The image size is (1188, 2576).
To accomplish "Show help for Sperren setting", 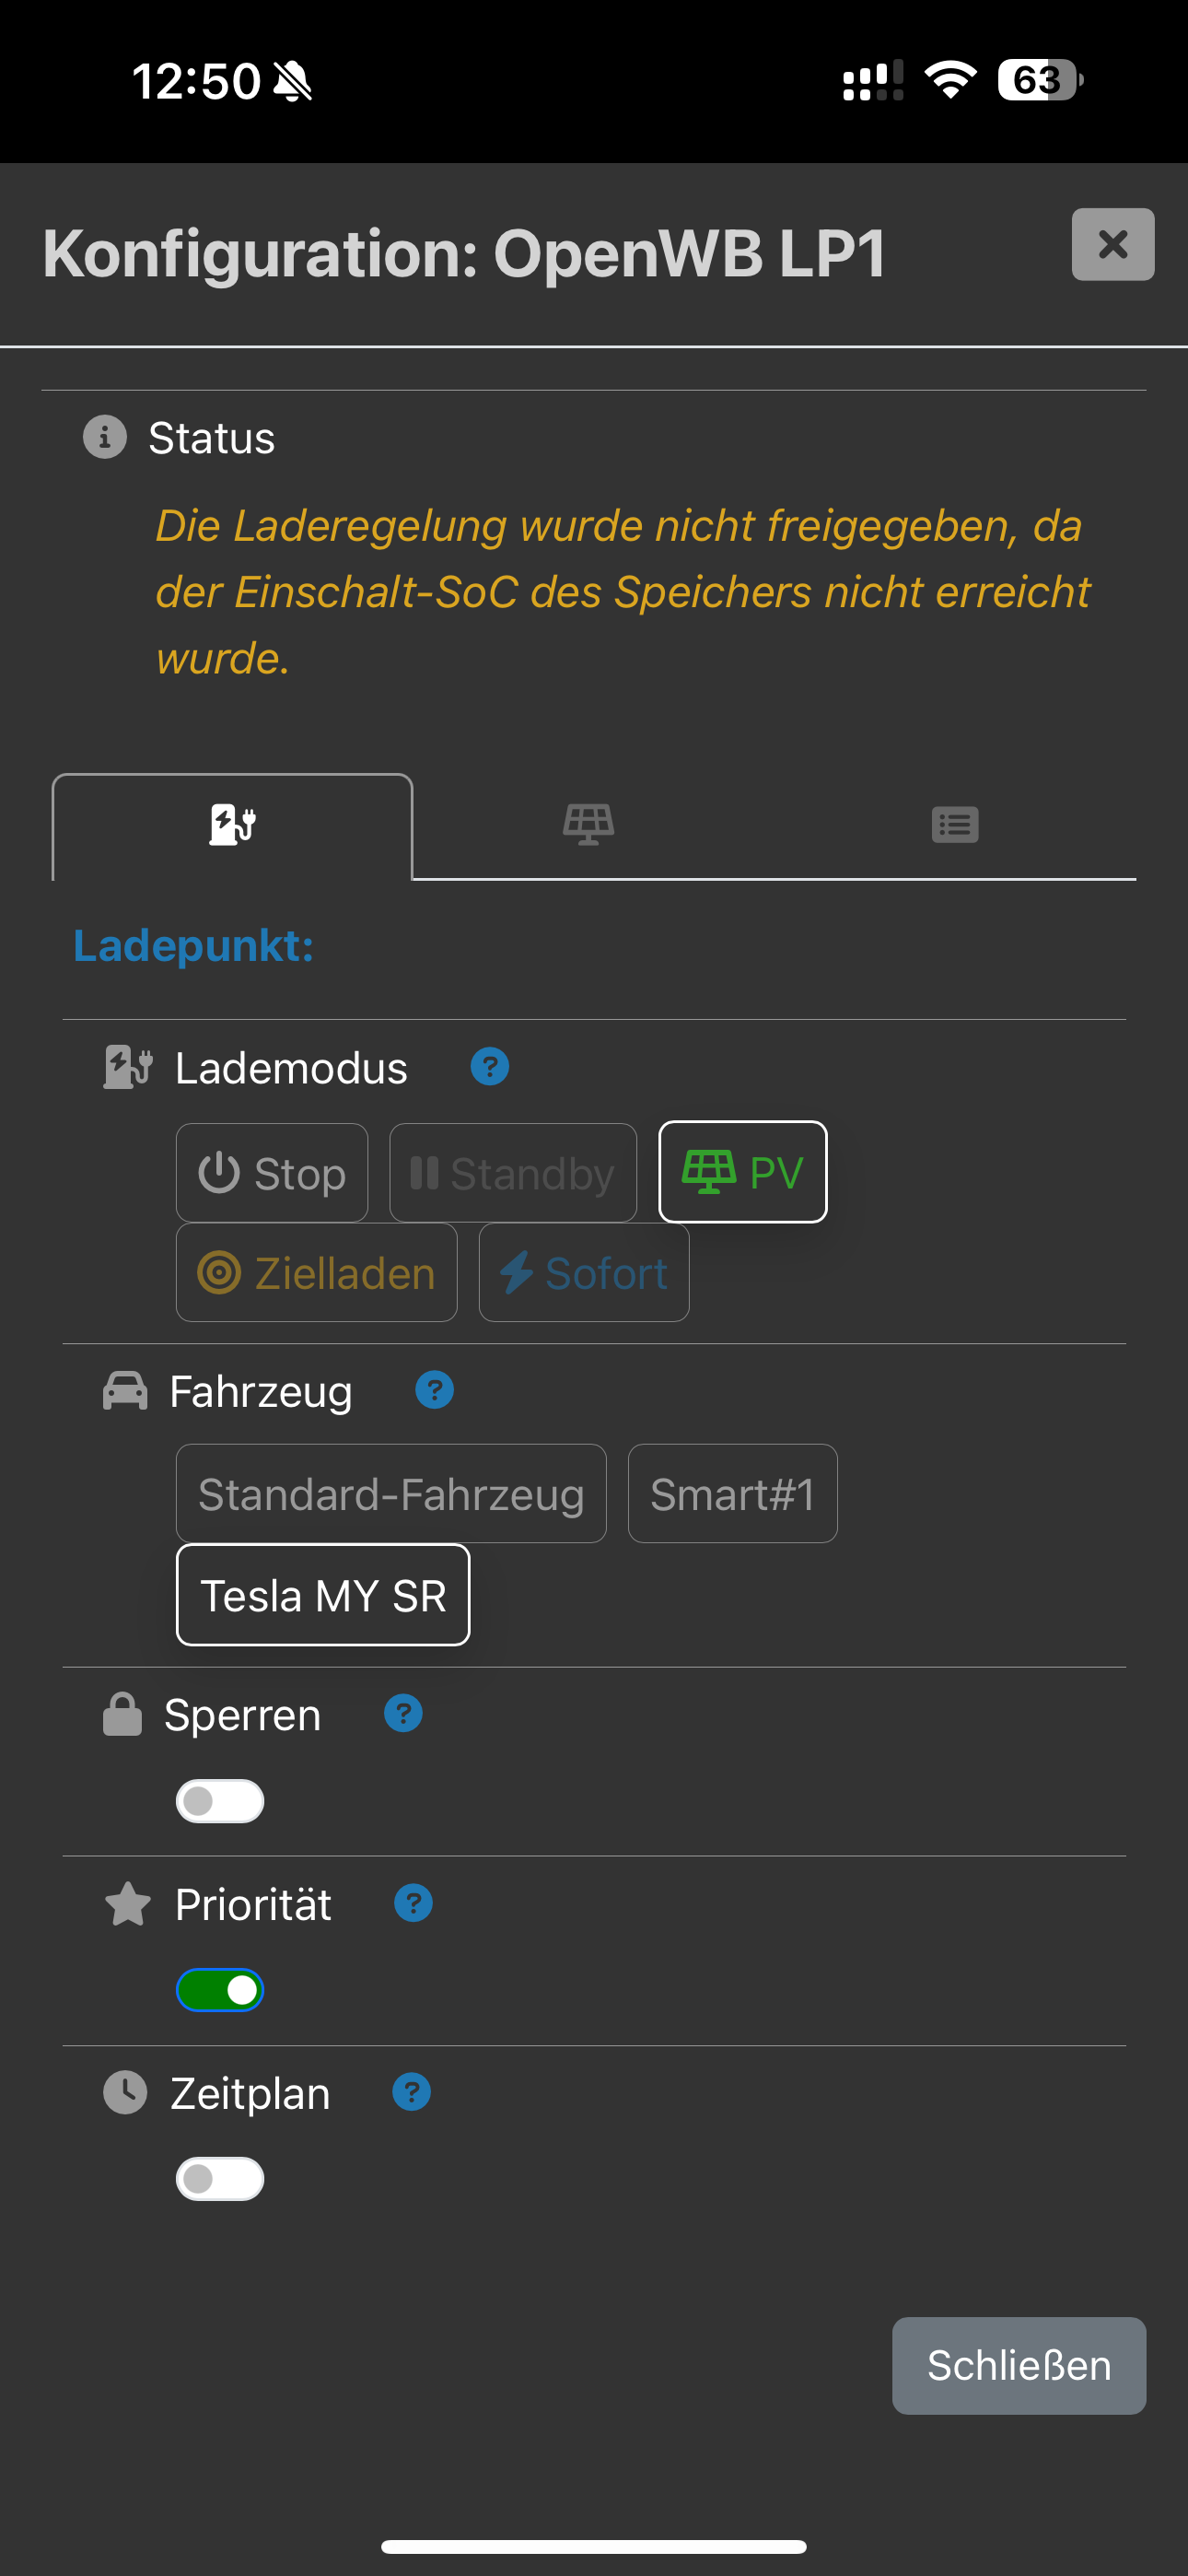I will (403, 1714).
